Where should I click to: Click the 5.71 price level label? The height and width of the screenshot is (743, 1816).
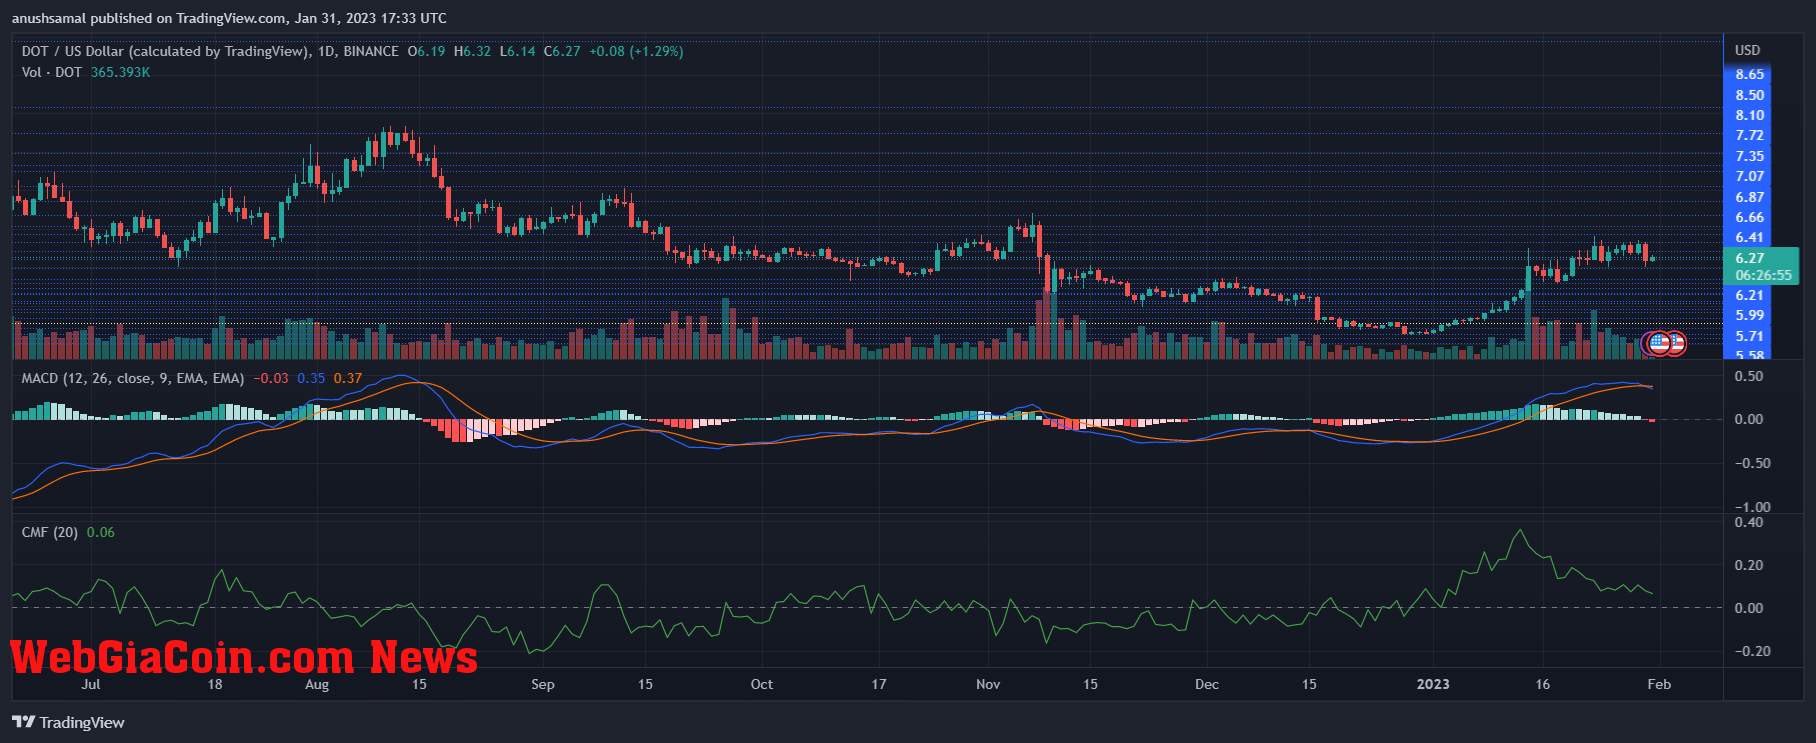click(x=1750, y=336)
